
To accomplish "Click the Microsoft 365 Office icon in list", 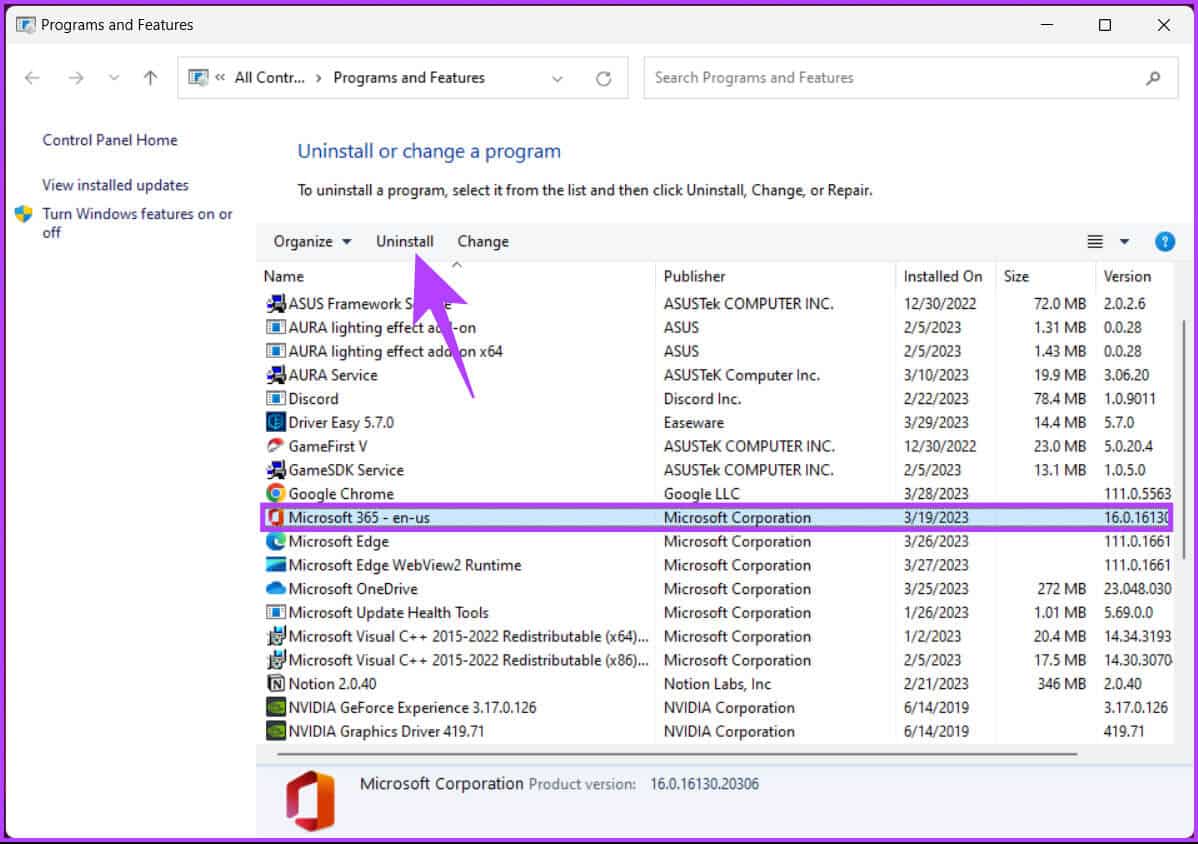I will point(276,518).
